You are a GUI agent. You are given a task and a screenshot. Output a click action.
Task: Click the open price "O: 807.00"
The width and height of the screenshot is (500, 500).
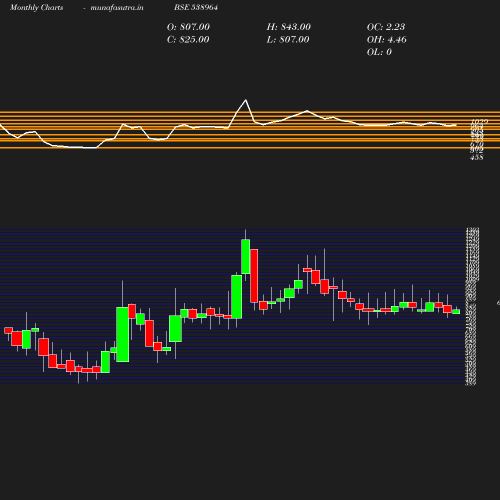coord(188,27)
